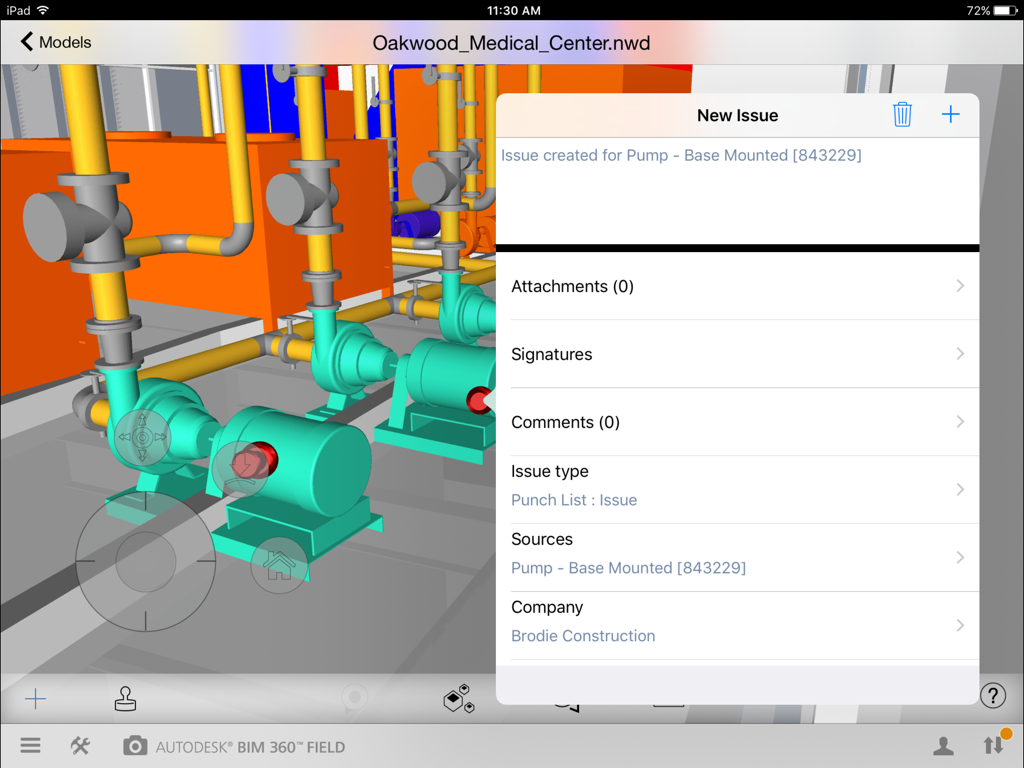Screen dimensions: 1024x768
Task: Open help via the question mark icon
Action: coord(992,695)
